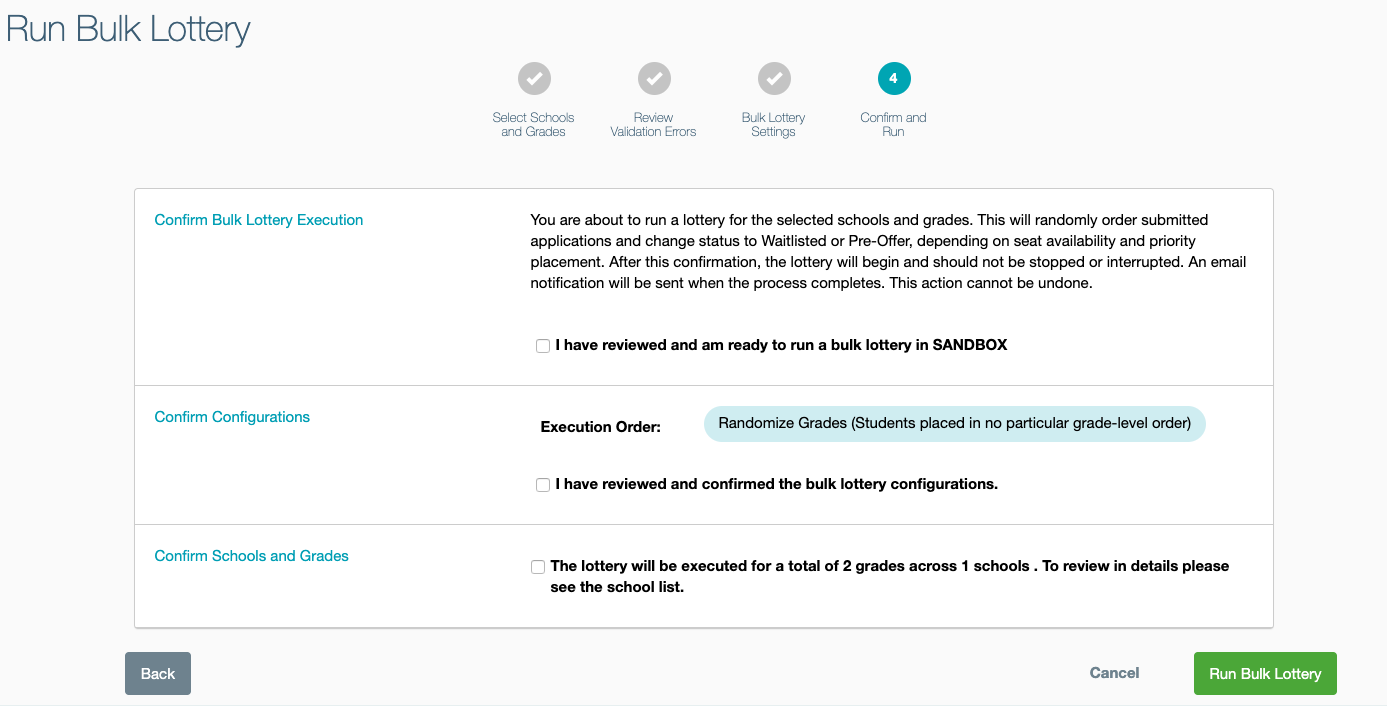Select the 'Select Schools and Grades' step label
The width and height of the screenshot is (1387, 706).
coord(533,125)
